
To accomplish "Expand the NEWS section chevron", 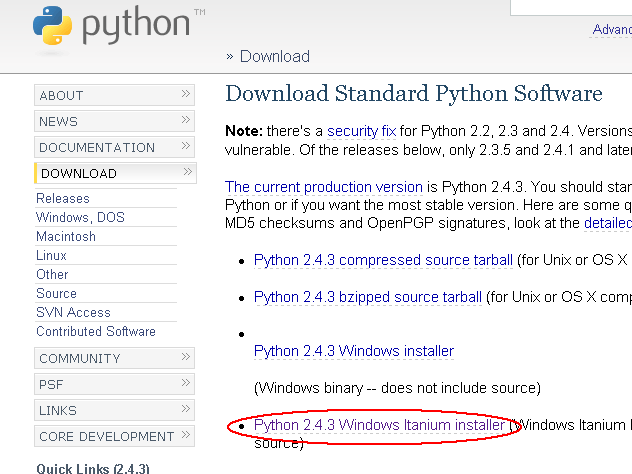I will pos(186,120).
